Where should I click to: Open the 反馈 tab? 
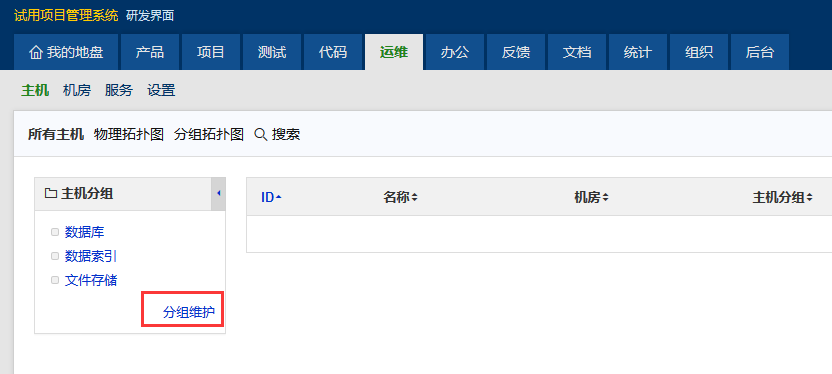516,52
